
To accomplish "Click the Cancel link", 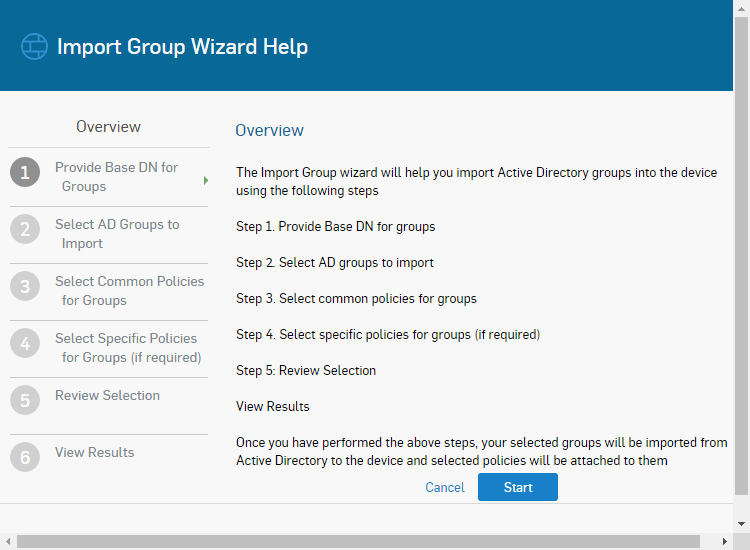I will [x=445, y=487].
